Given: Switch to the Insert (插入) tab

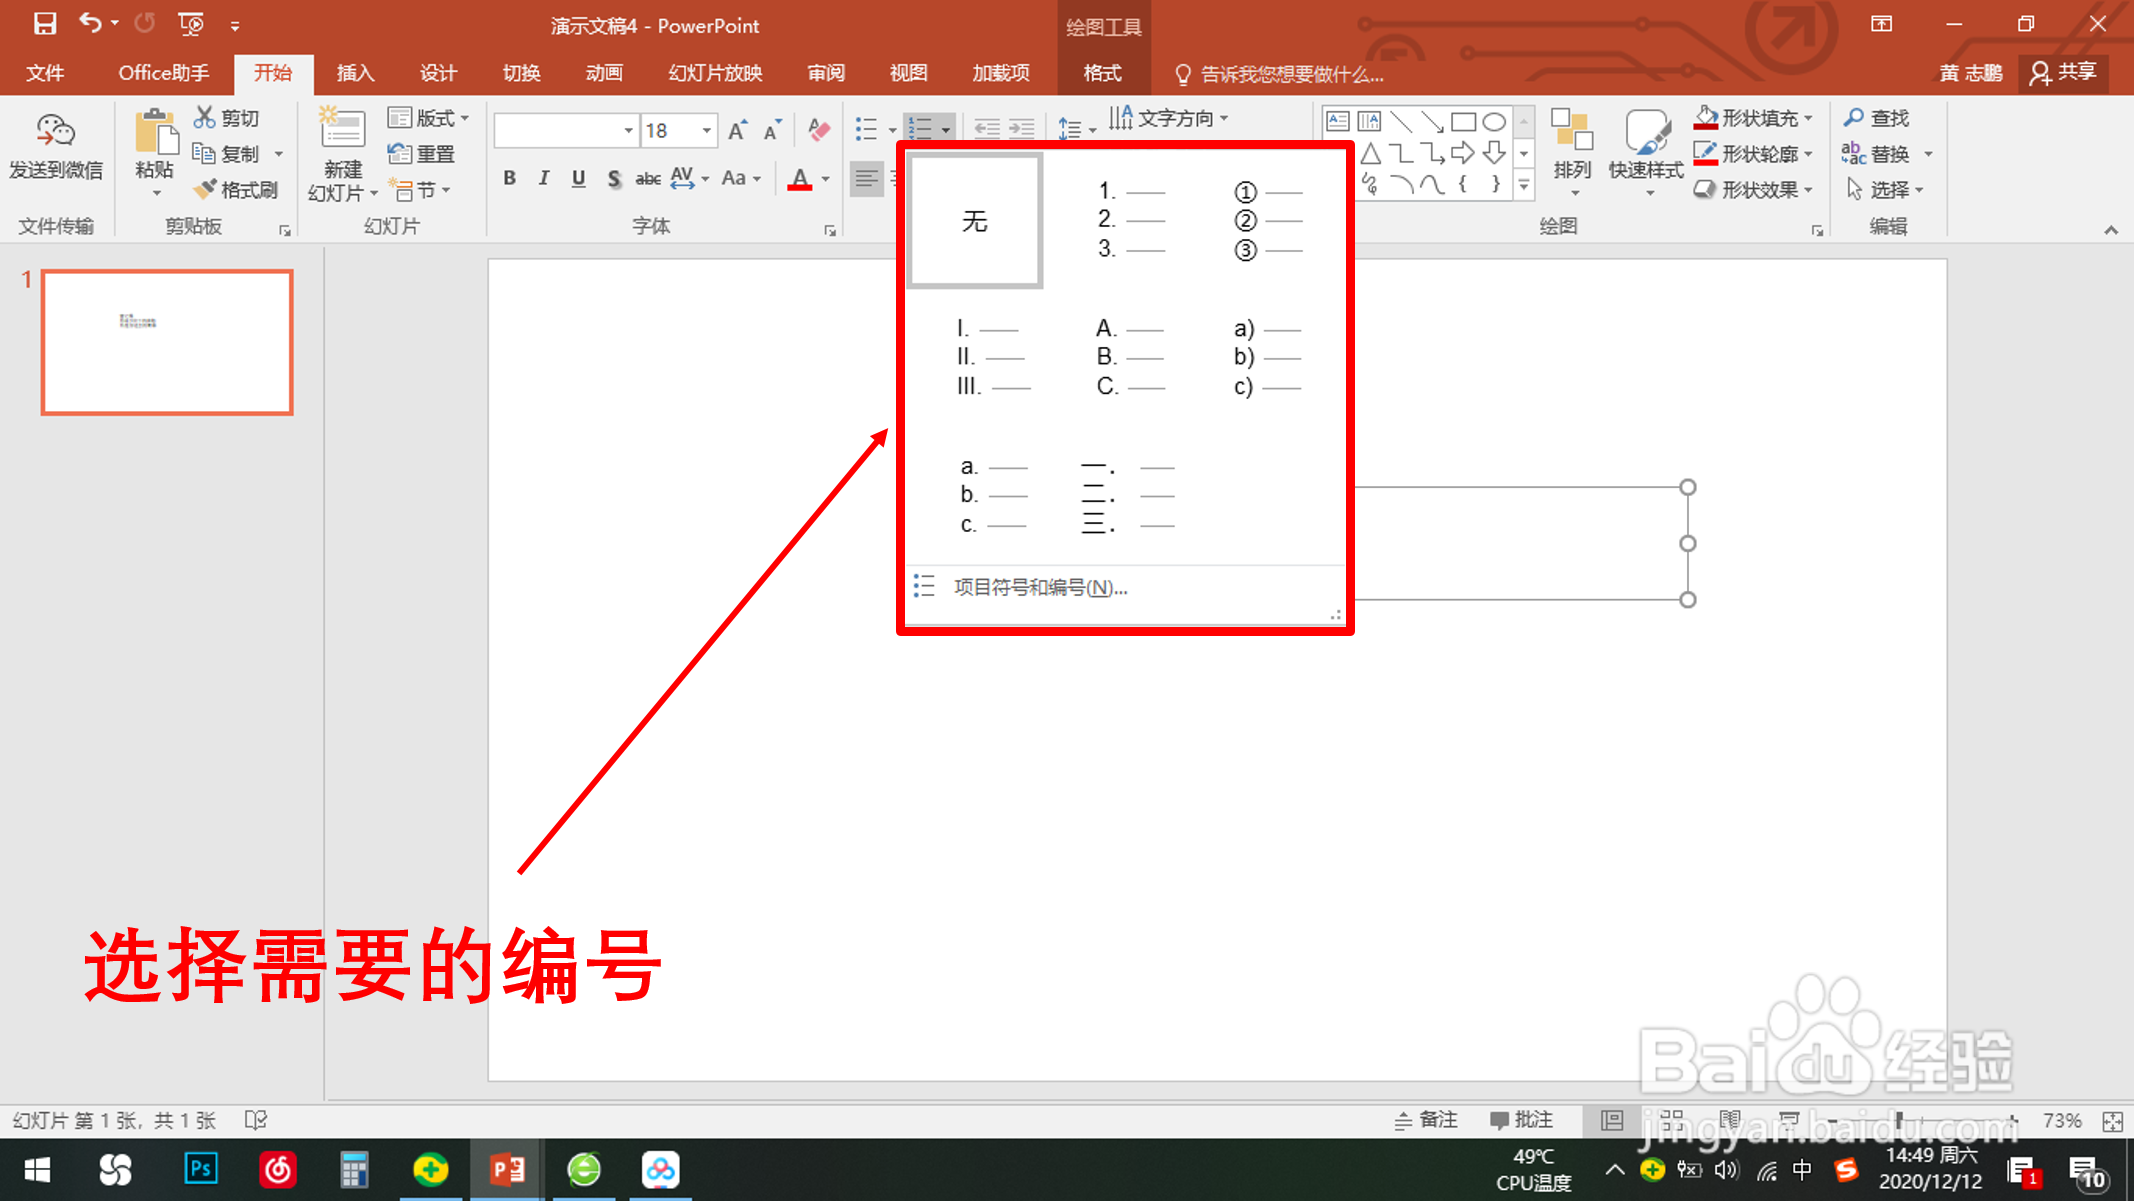Looking at the screenshot, I should 355,73.
